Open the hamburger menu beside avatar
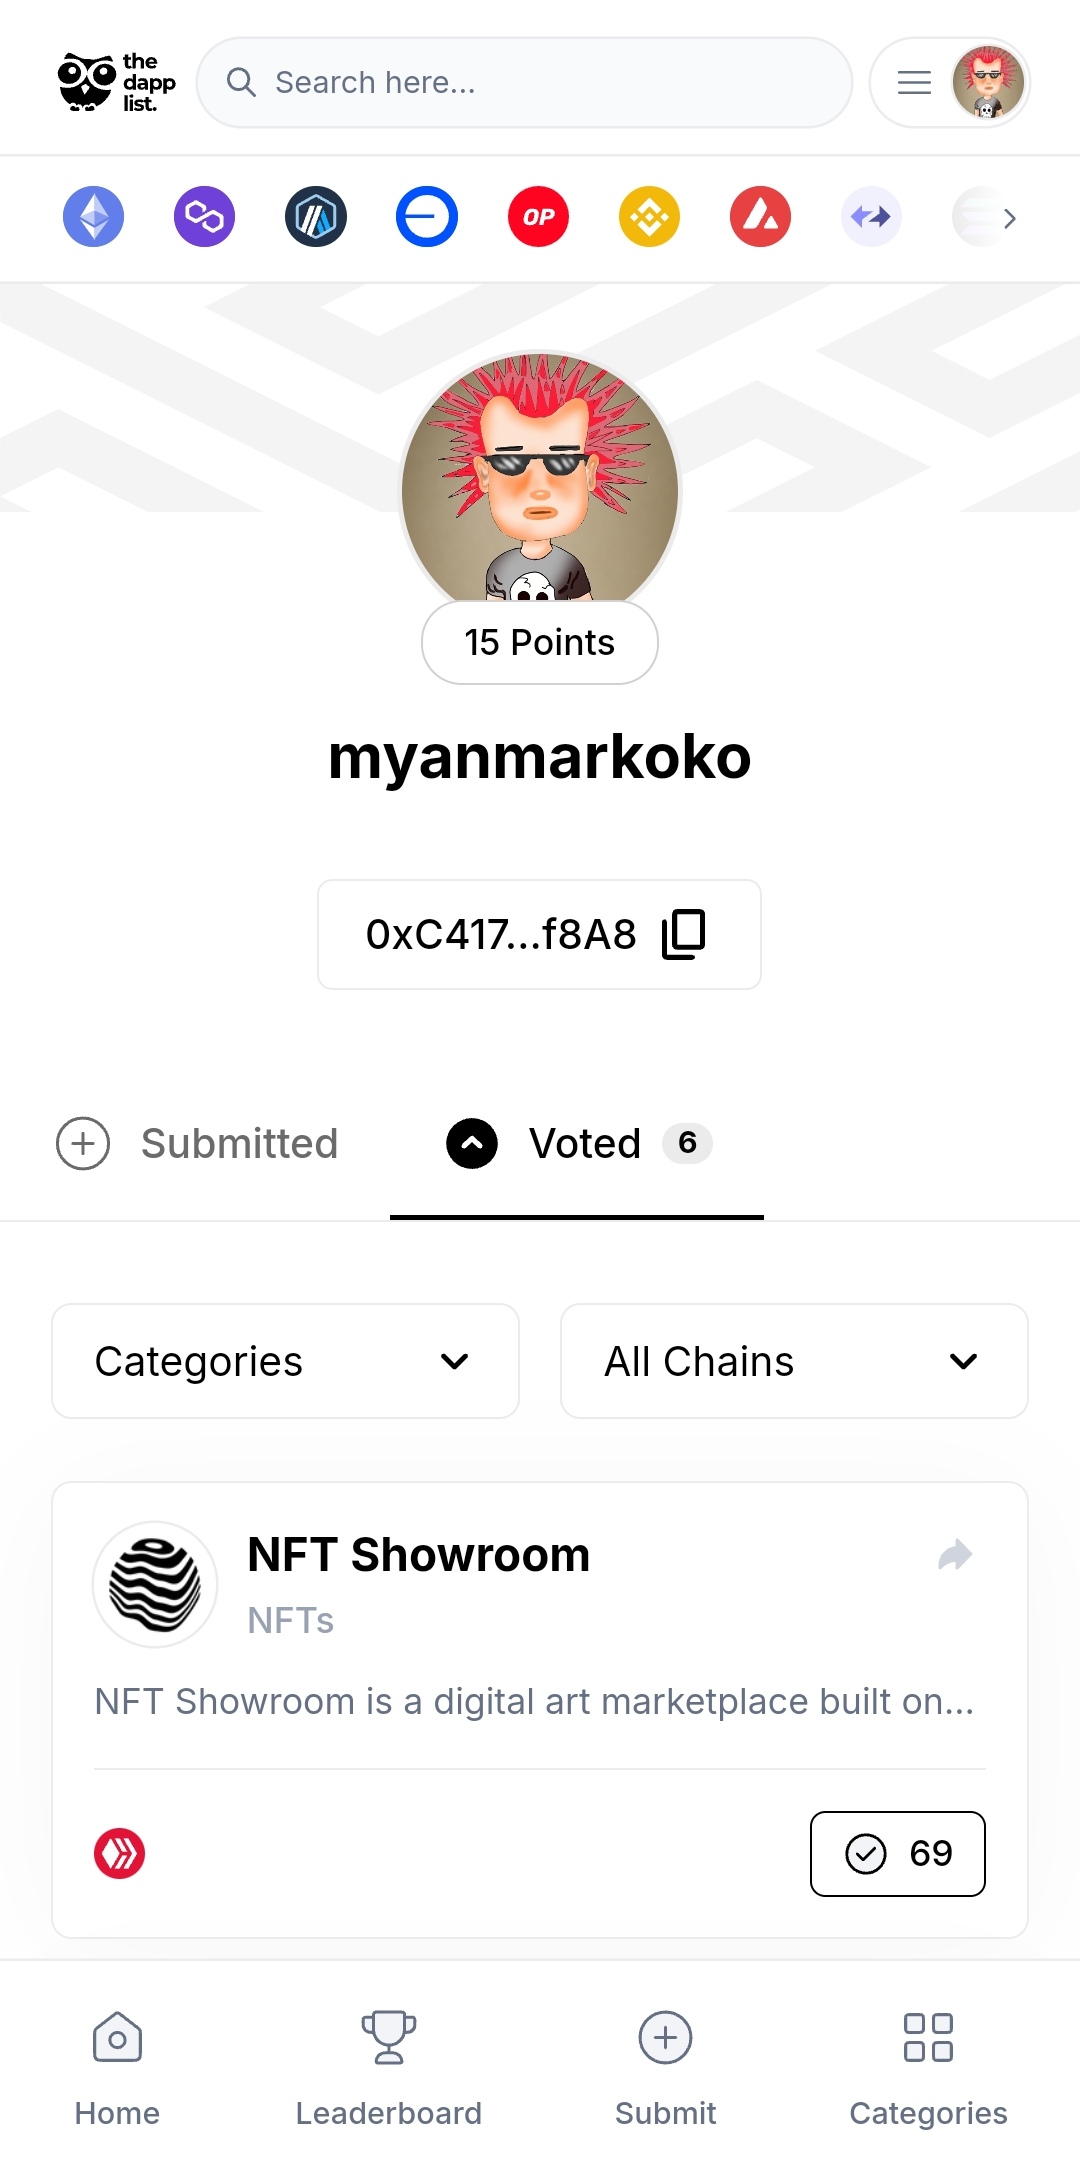1080x2163 pixels. point(914,82)
